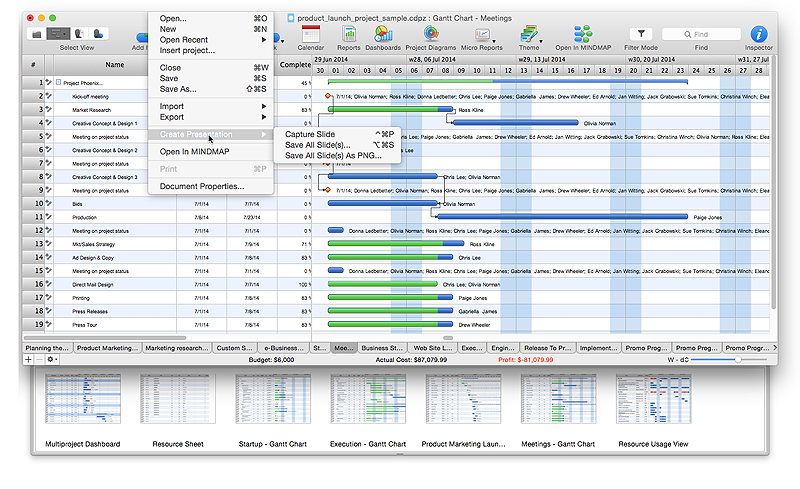Click the Filter Mode funnel icon

click(x=642, y=34)
